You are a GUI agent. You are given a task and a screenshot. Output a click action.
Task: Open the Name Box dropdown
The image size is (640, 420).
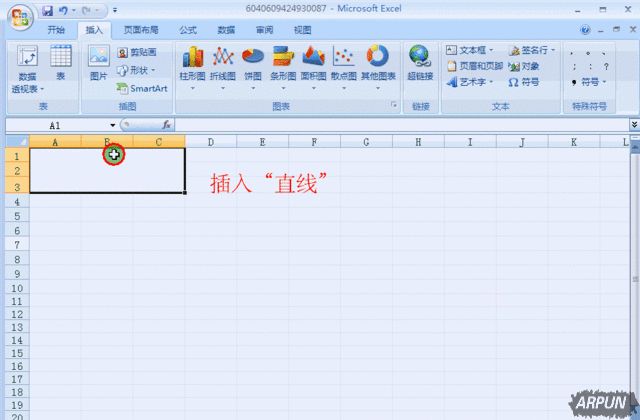113,125
